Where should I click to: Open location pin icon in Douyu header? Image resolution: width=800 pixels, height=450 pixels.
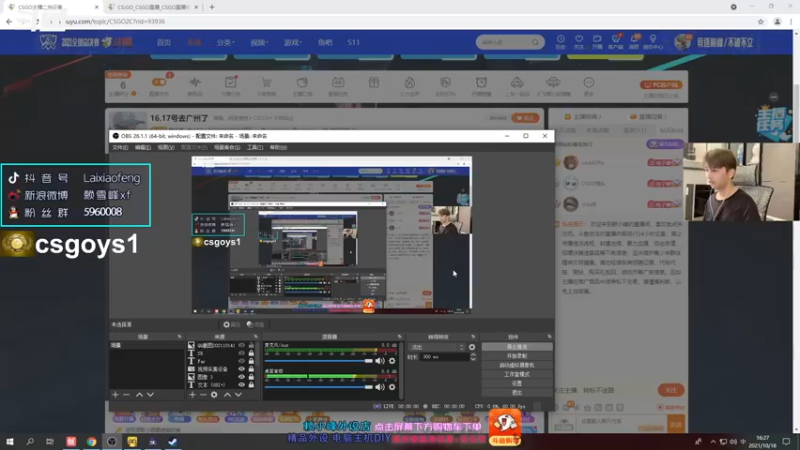pyautogui.click(x=653, y=41)
